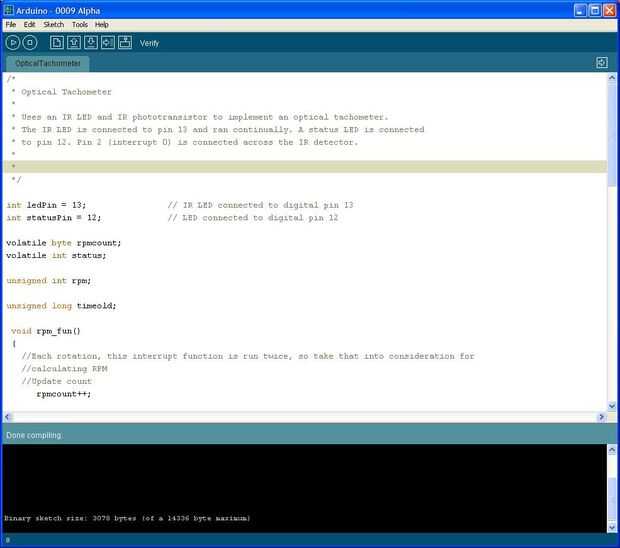This screenshot has width=620, height=548.
Task: Click the Upload to I/O Board icon
Action: pyautogui.click(x=108, y=43)
